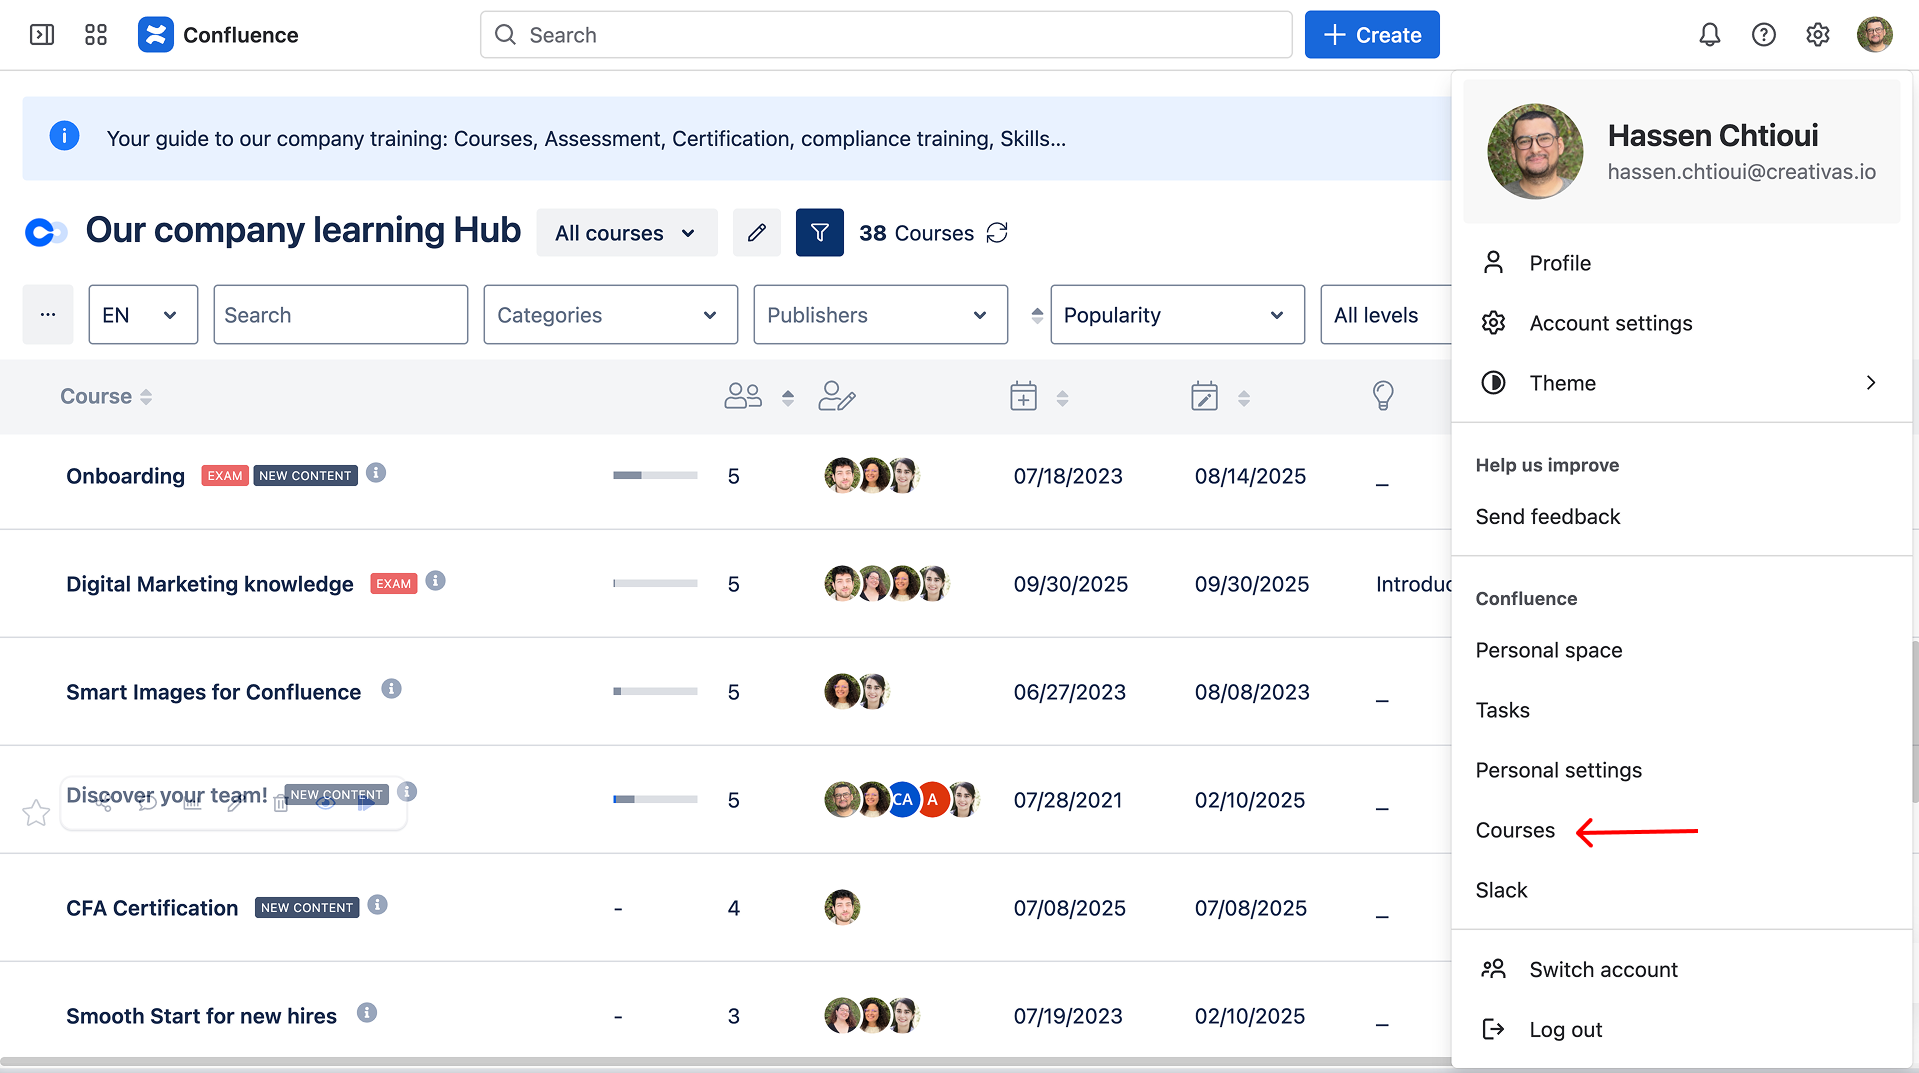Image resolution: width=1919 pixels, height=1073 pixels.
Task: Toggle sort order arrows beside Popularity
Action: (1037, 315)
